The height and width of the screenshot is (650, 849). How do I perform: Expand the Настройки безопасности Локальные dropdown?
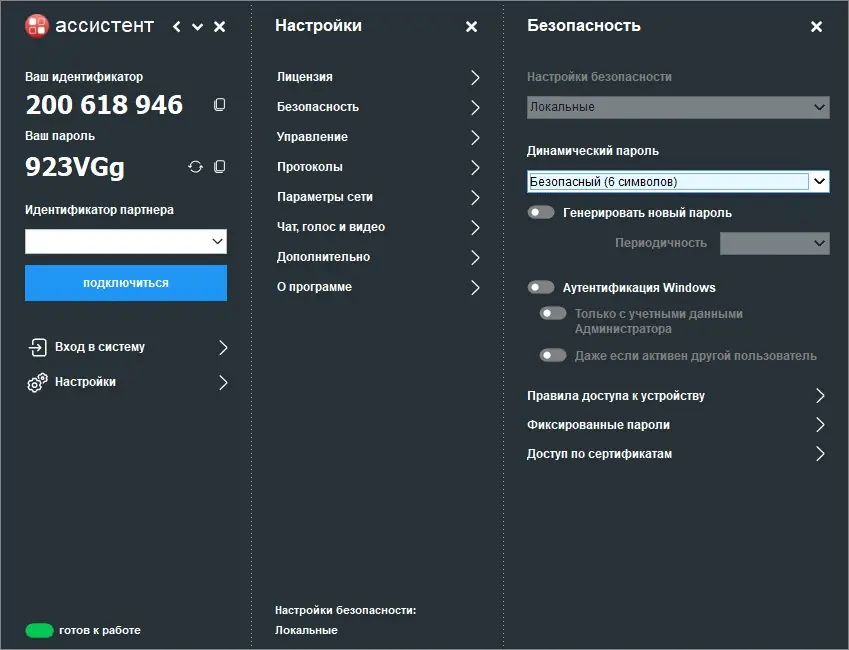(x=819, y=107)
